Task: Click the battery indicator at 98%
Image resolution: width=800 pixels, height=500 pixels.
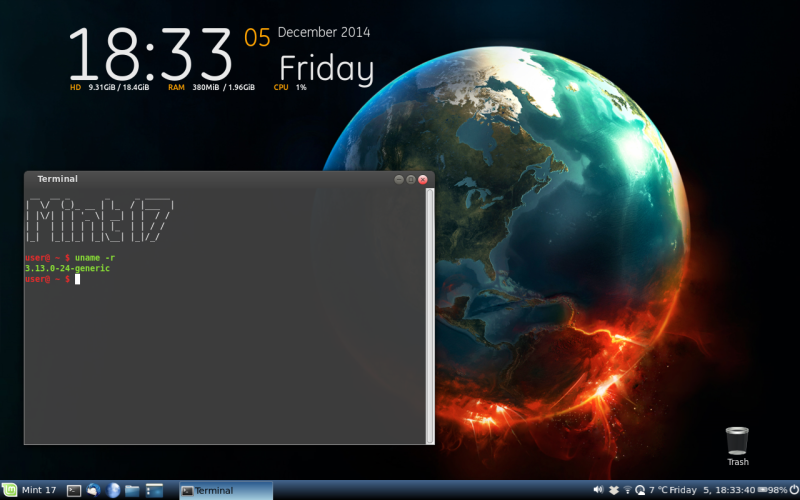Action: (x=772, y=490)
